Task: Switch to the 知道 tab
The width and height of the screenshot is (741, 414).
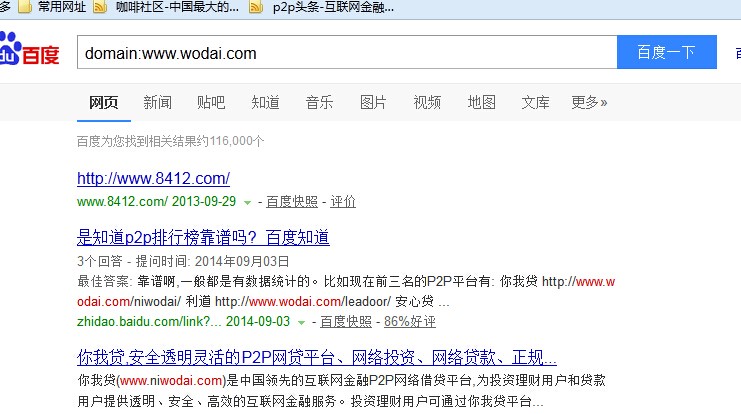Action: 265,102
